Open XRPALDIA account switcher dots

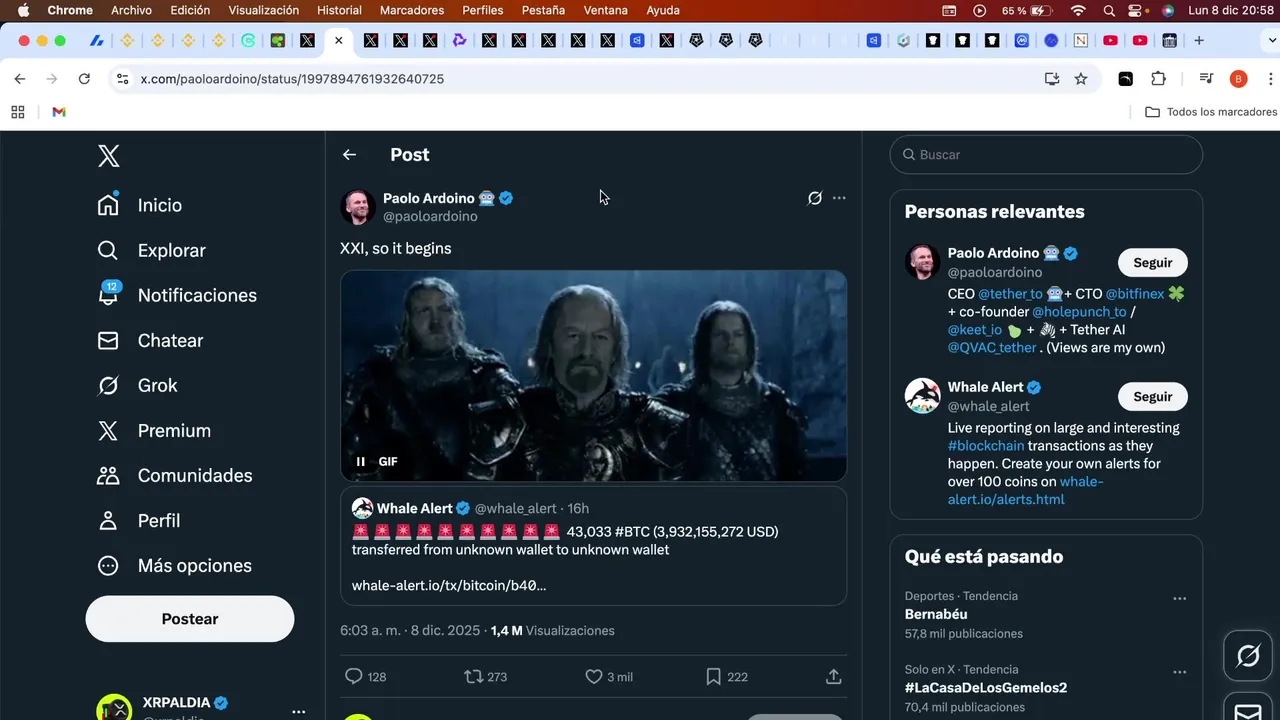point(298,712)
